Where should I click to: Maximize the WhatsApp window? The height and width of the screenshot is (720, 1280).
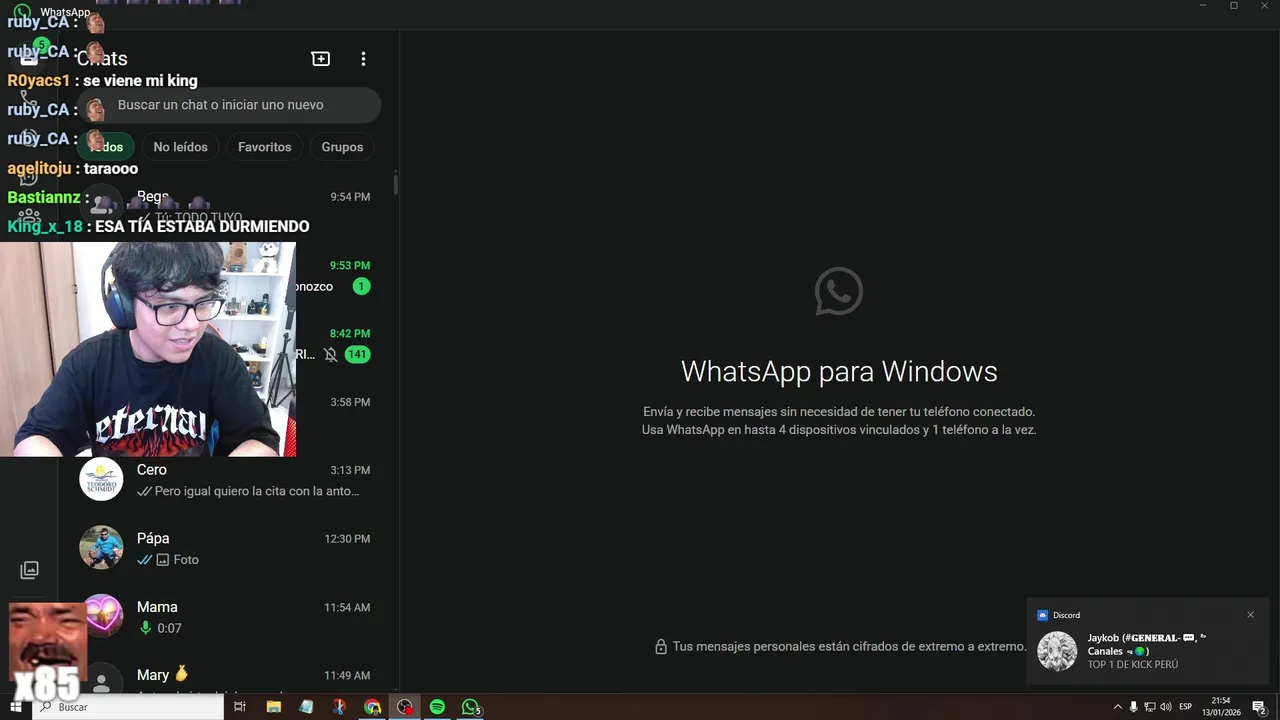1233,6
